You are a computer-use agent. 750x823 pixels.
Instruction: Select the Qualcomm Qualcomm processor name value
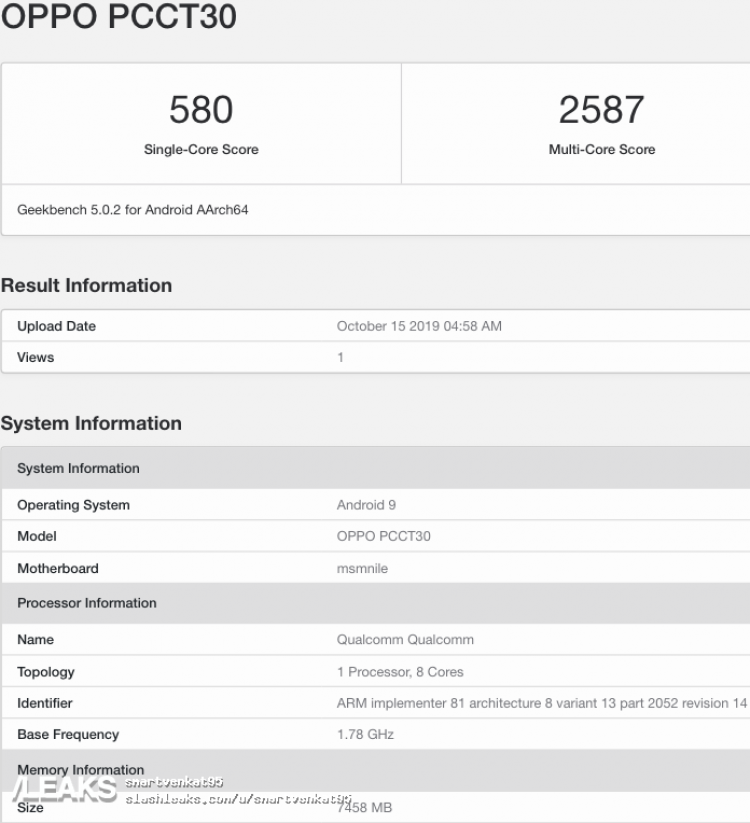[405, 640]
